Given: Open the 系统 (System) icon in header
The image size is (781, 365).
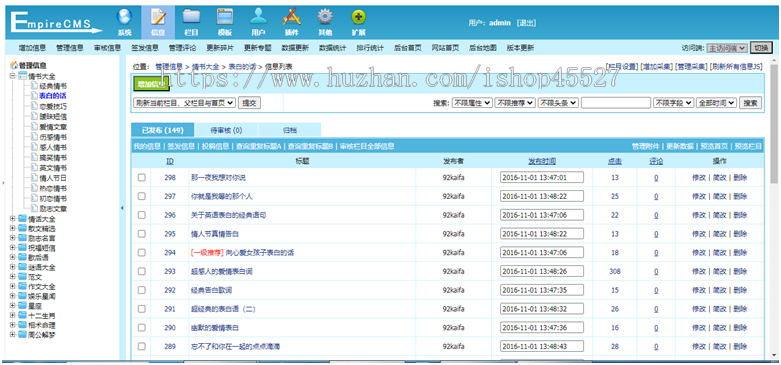Looking at the screenshot, I should [125, 21].
